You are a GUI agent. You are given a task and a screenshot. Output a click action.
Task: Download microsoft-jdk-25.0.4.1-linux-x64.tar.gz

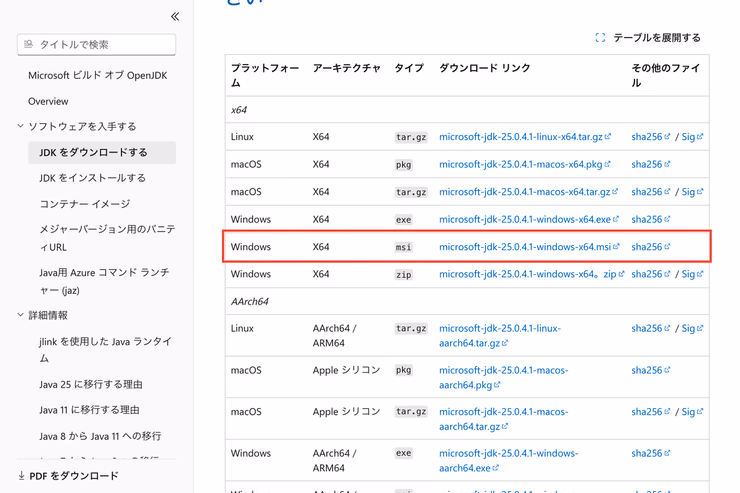525,137
